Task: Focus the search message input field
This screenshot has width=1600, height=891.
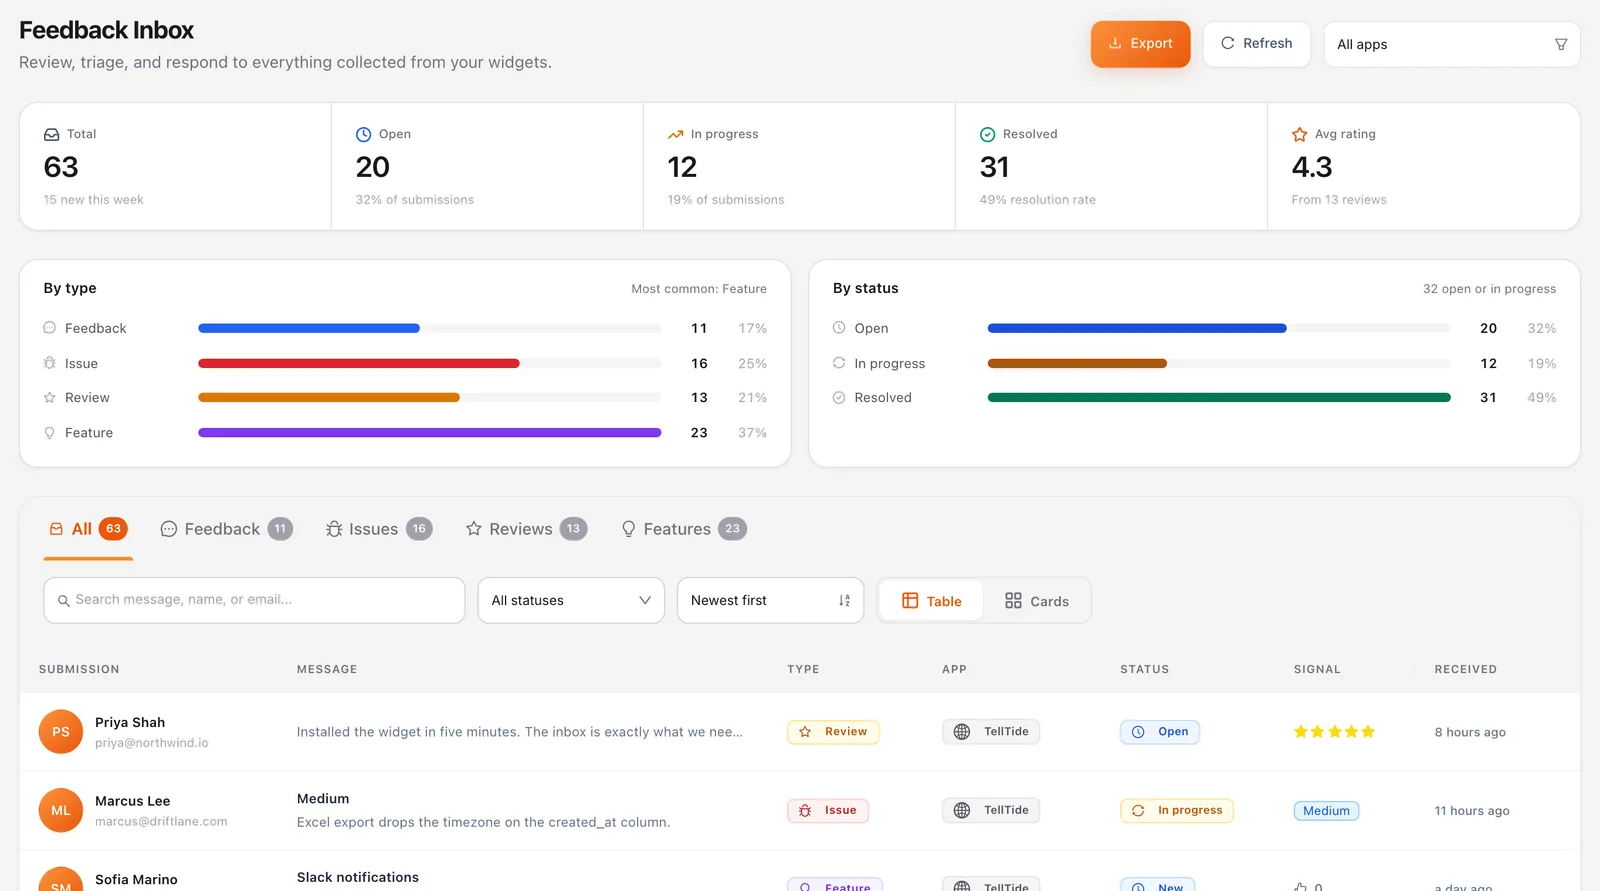Action: click(x=254, y=600)
